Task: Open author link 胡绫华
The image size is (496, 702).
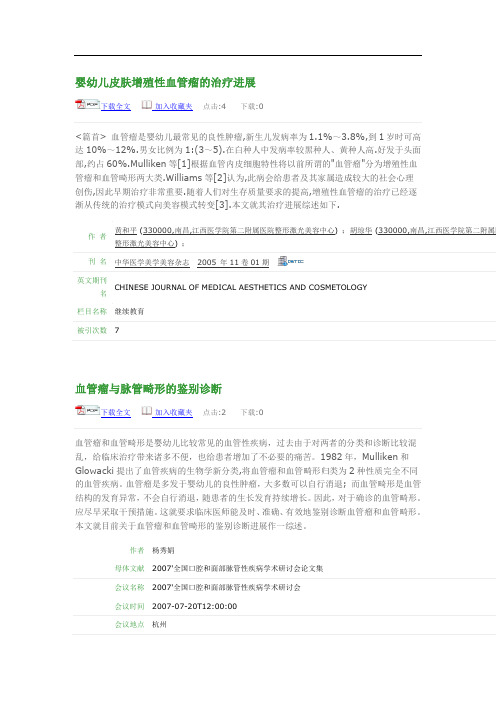Action: [361, 230]
